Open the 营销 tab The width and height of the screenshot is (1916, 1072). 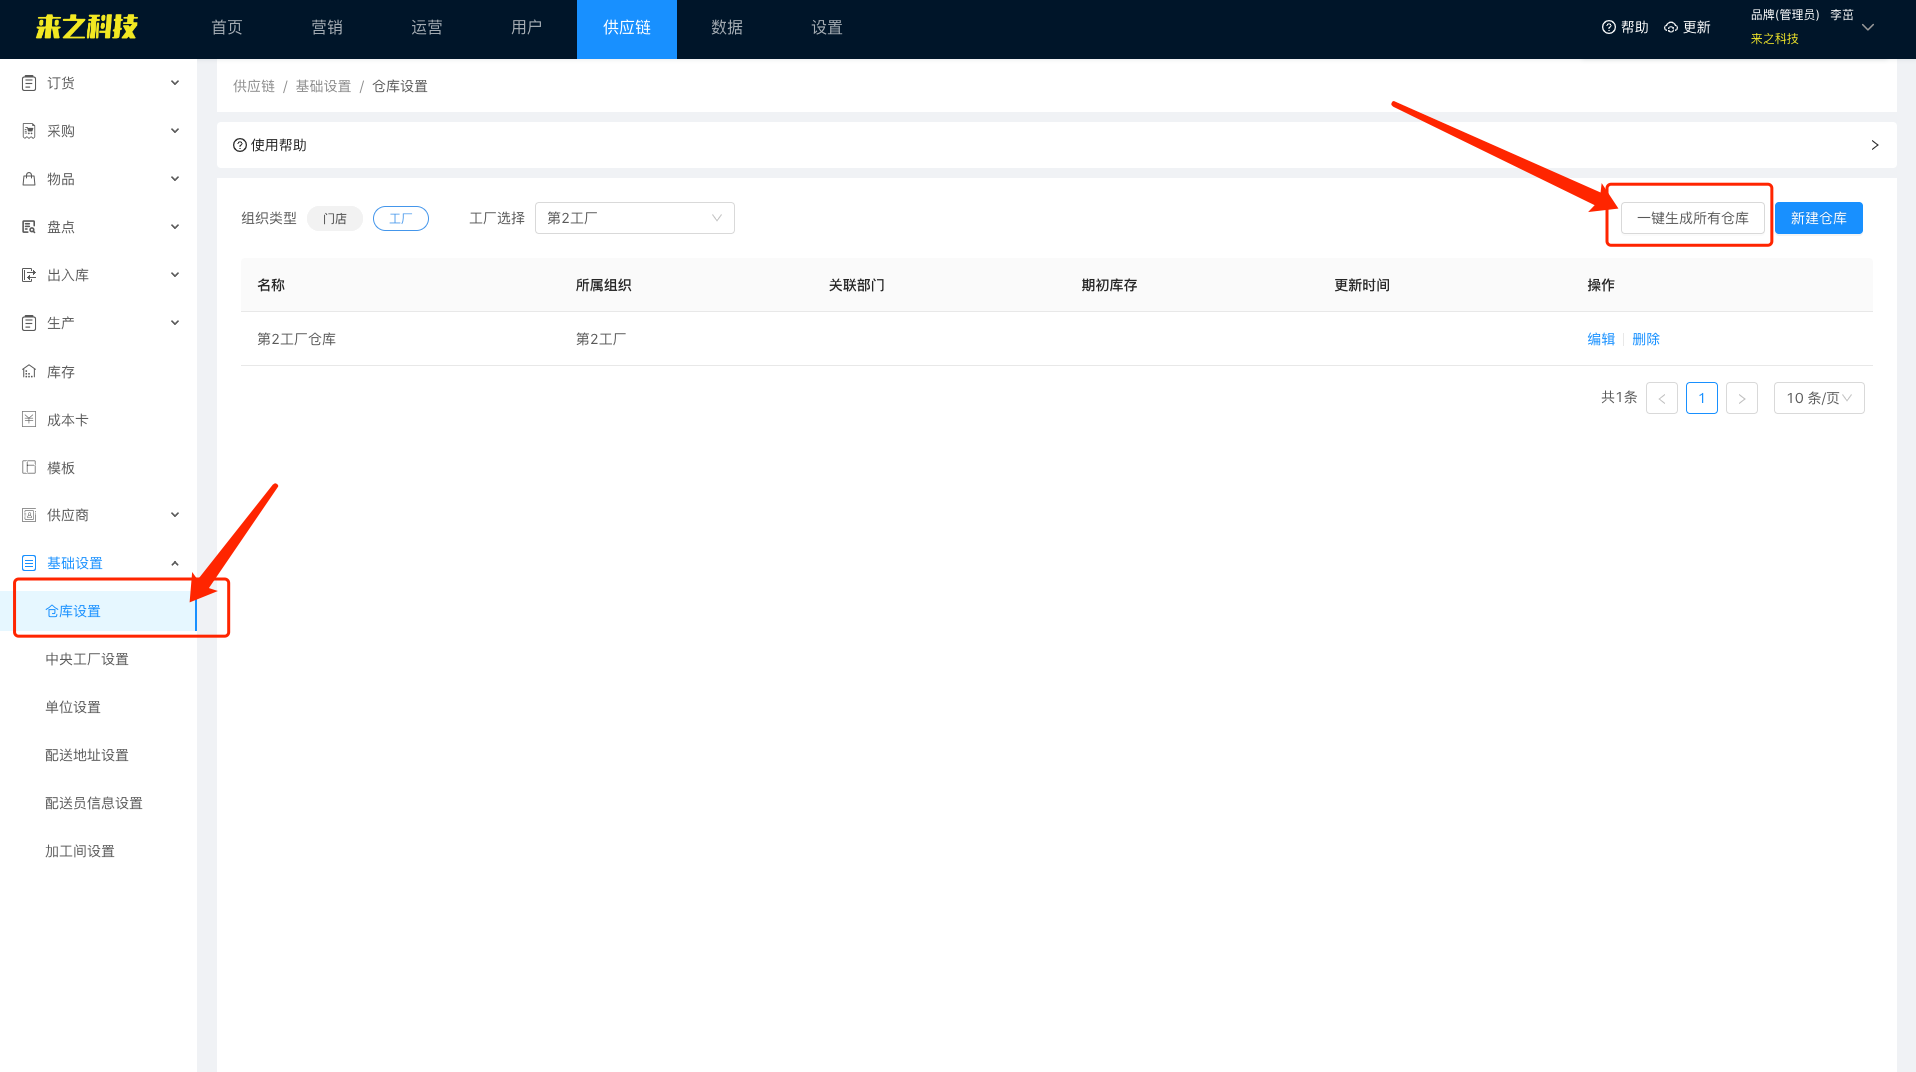(x=327, y=28)
